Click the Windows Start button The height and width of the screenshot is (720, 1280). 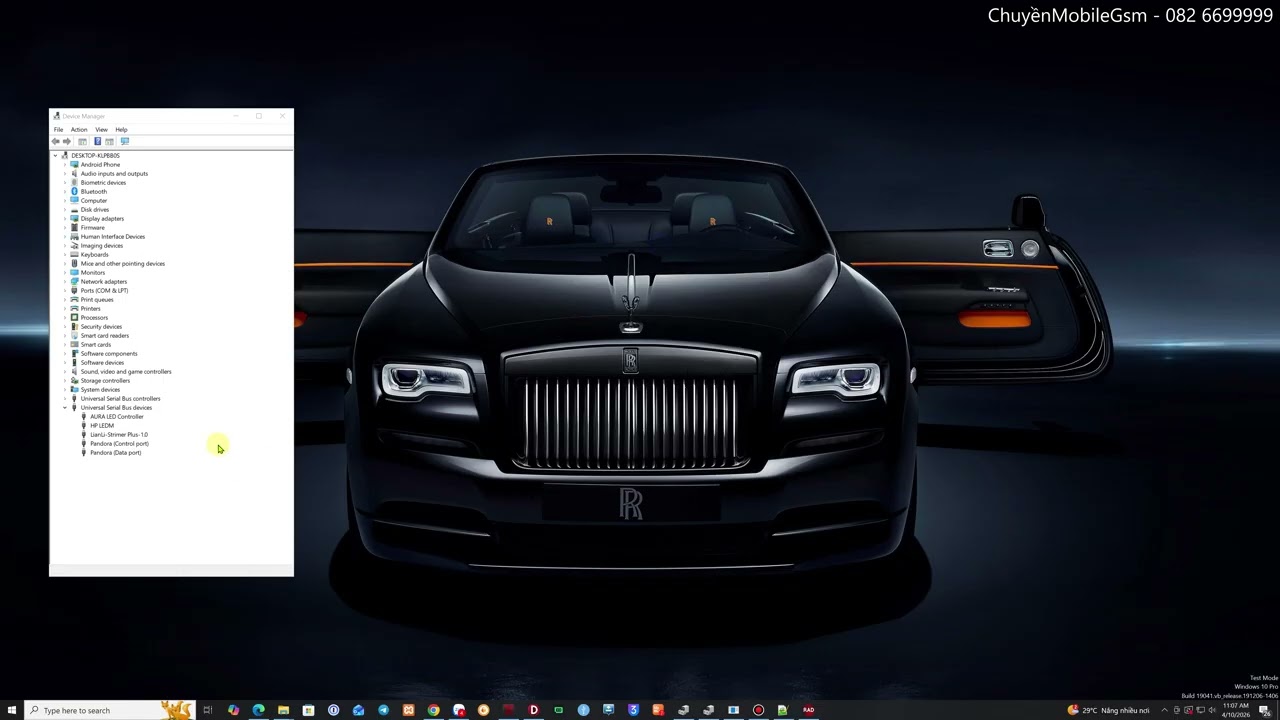tap(12, 710)
